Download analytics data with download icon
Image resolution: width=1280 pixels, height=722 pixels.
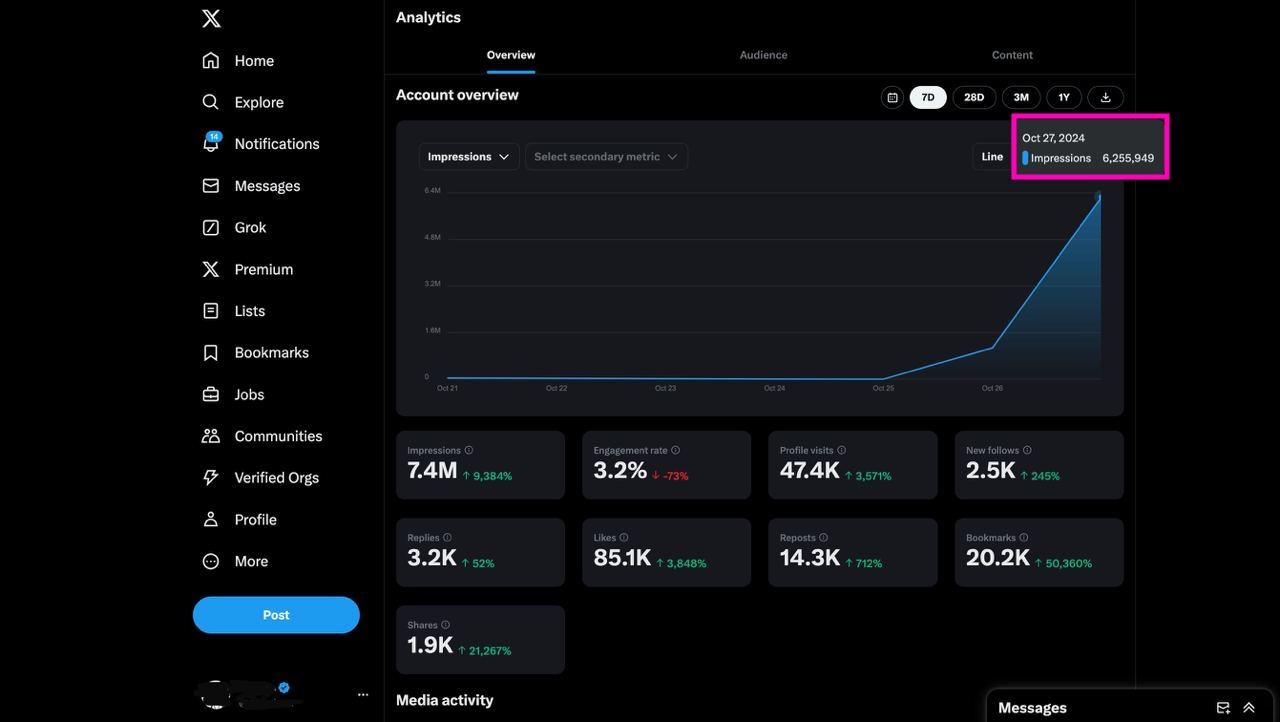pos(1105,97)
